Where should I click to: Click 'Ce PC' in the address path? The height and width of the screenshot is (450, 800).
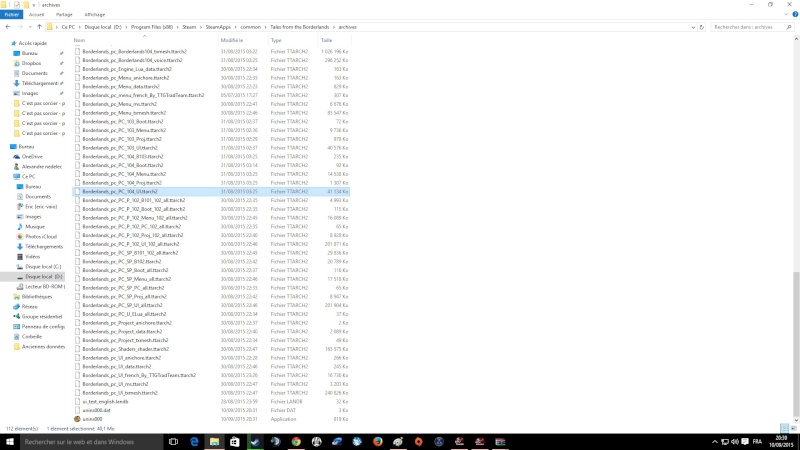(68, 27)
